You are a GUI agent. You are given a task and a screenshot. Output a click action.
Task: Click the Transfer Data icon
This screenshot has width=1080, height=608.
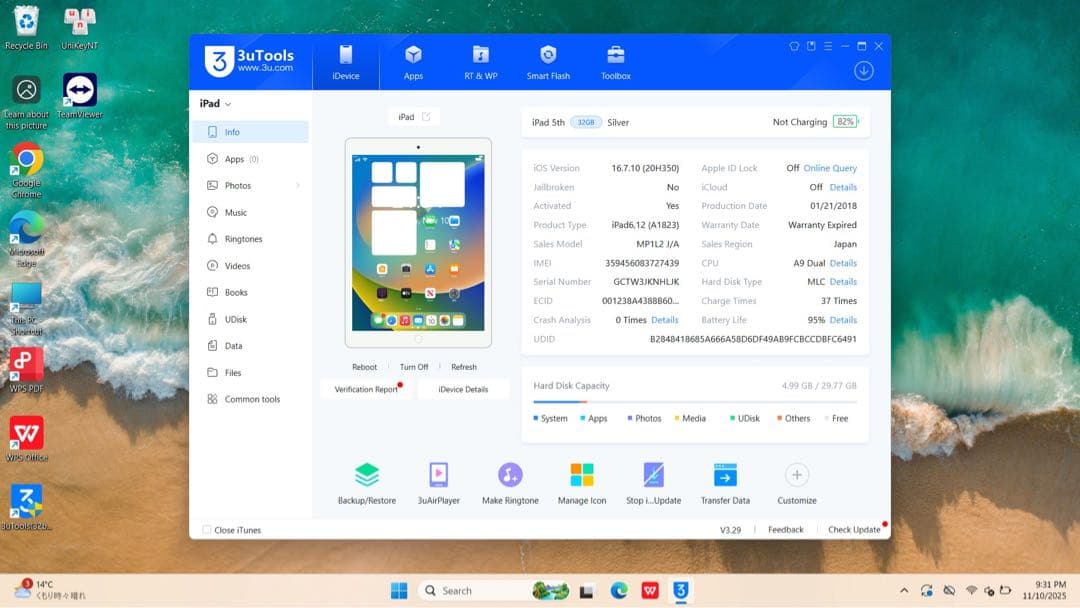[x=725, y=475]
